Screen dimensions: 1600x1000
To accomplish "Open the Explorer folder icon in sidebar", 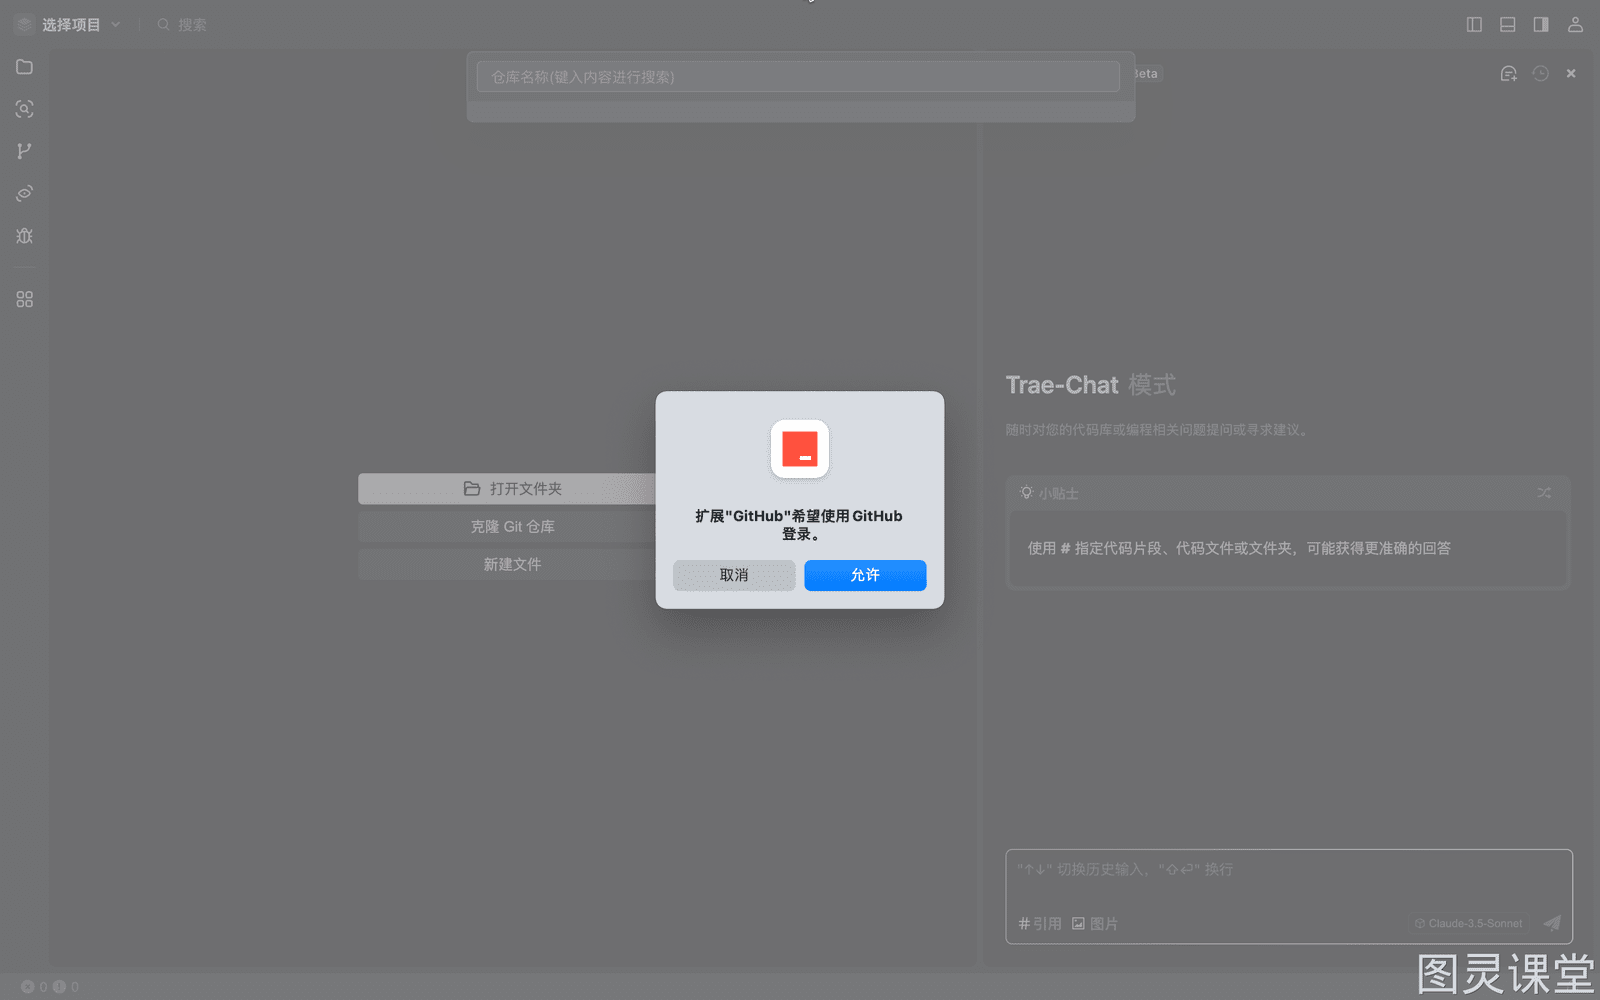I will pos(25,67).
